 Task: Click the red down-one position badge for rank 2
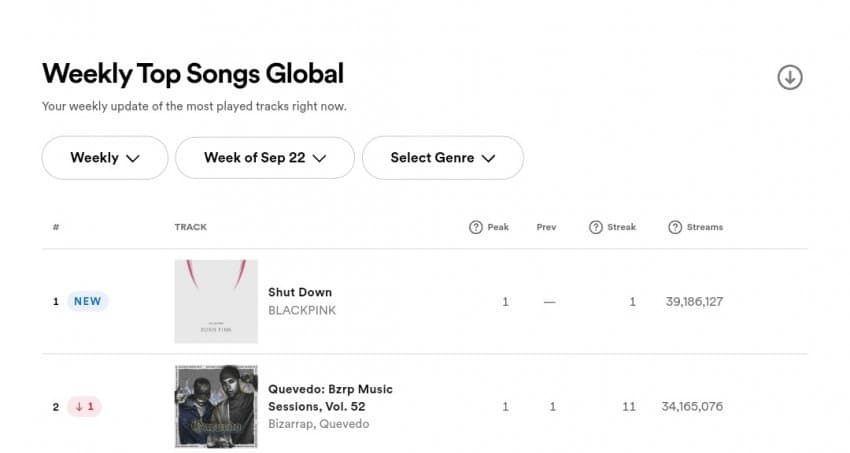(84, 406)
